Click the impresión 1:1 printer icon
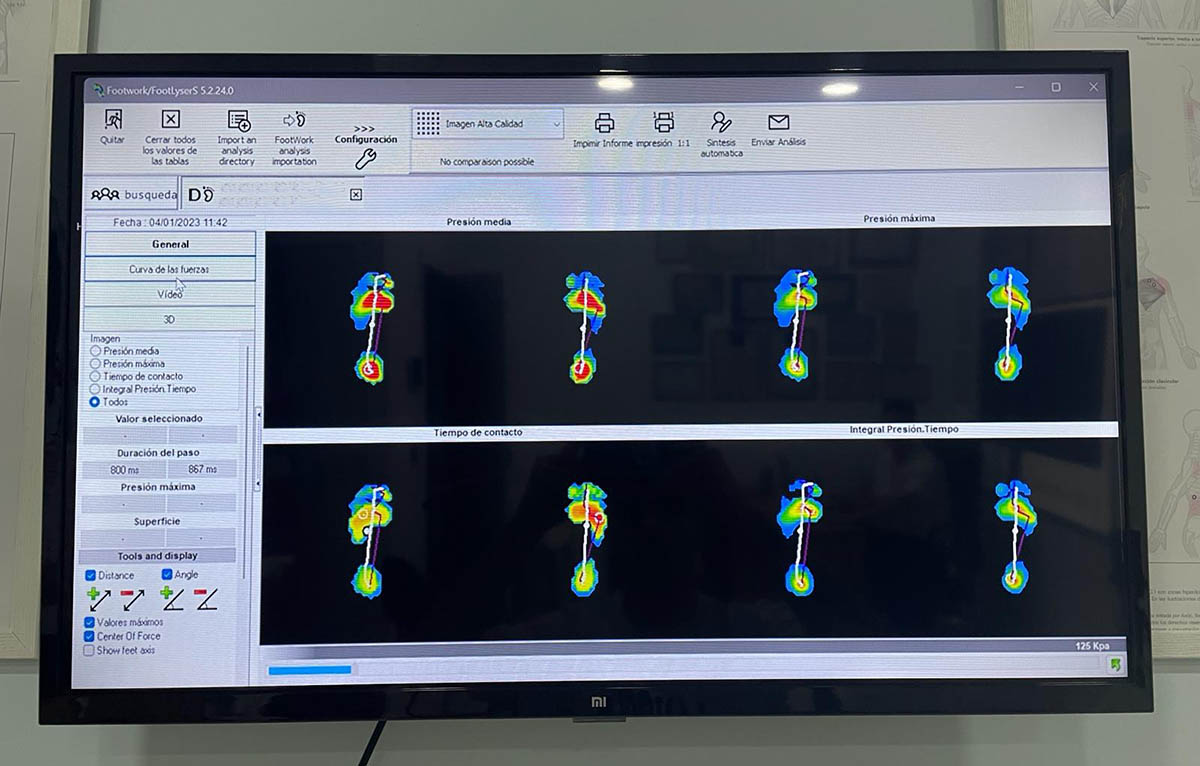Screen dimensions: 1200x766 tap(664, 122)
